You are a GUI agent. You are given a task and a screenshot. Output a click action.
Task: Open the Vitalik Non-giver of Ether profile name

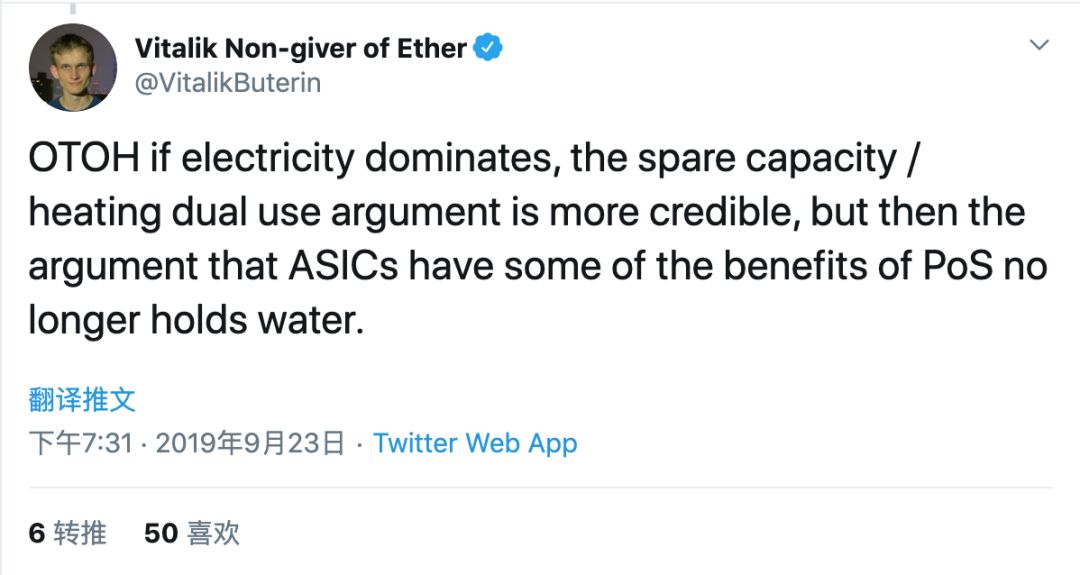coord(301,48)
